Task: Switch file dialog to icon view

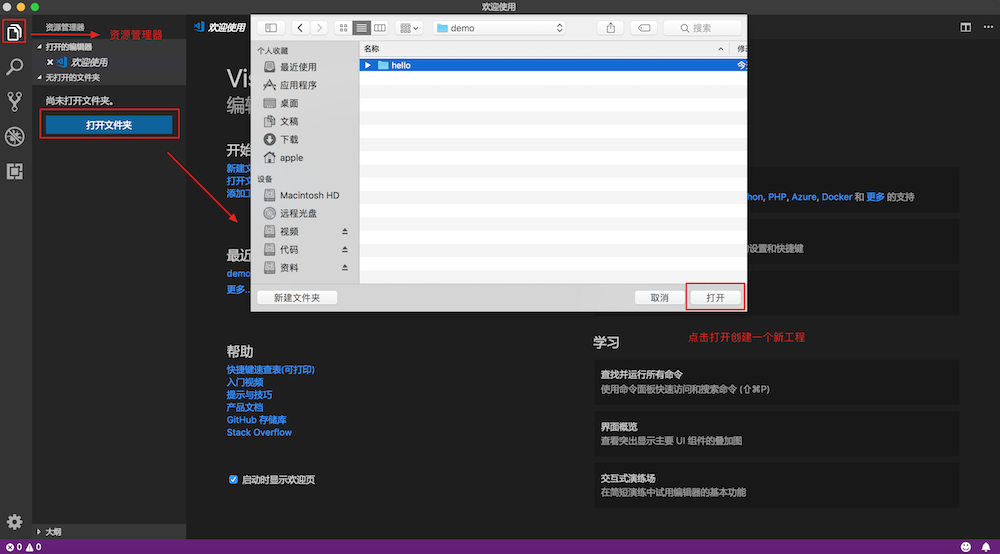Action: coord(345,28)
